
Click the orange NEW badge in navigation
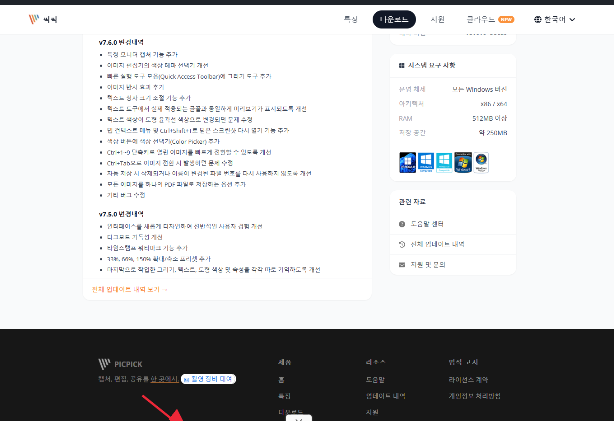506,19
